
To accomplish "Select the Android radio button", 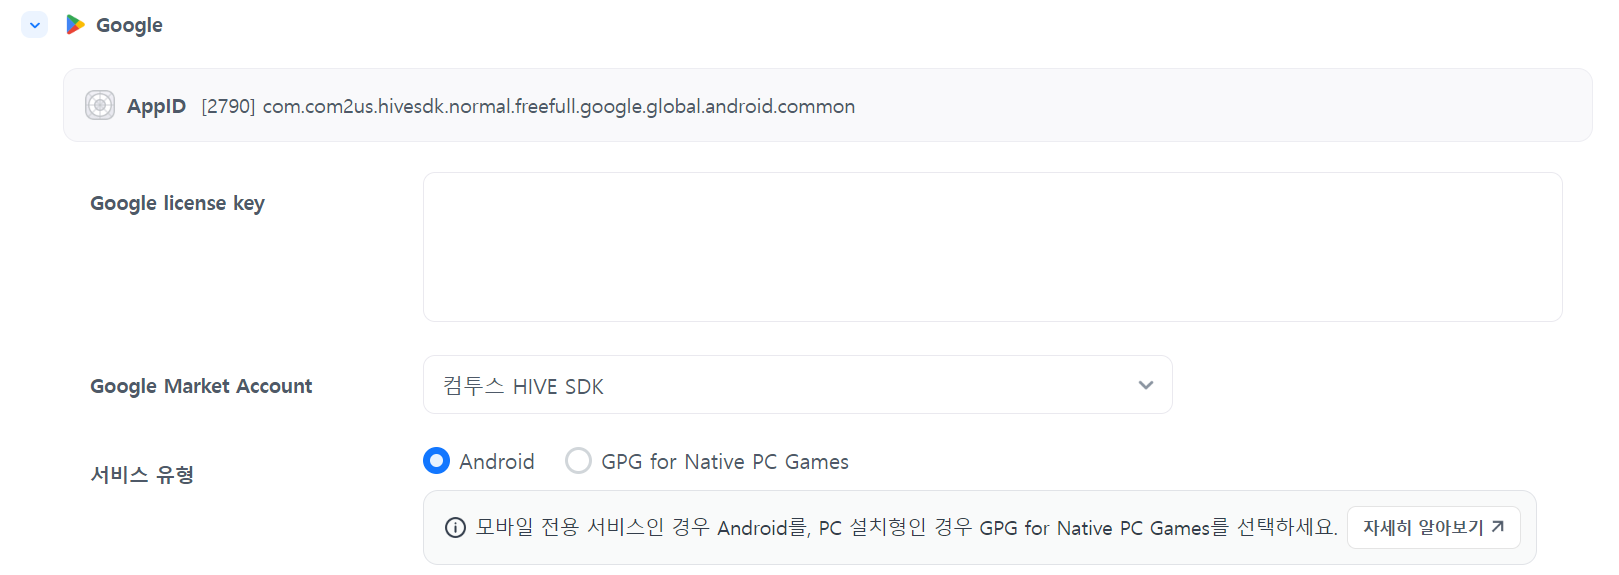I will (436, 461).
